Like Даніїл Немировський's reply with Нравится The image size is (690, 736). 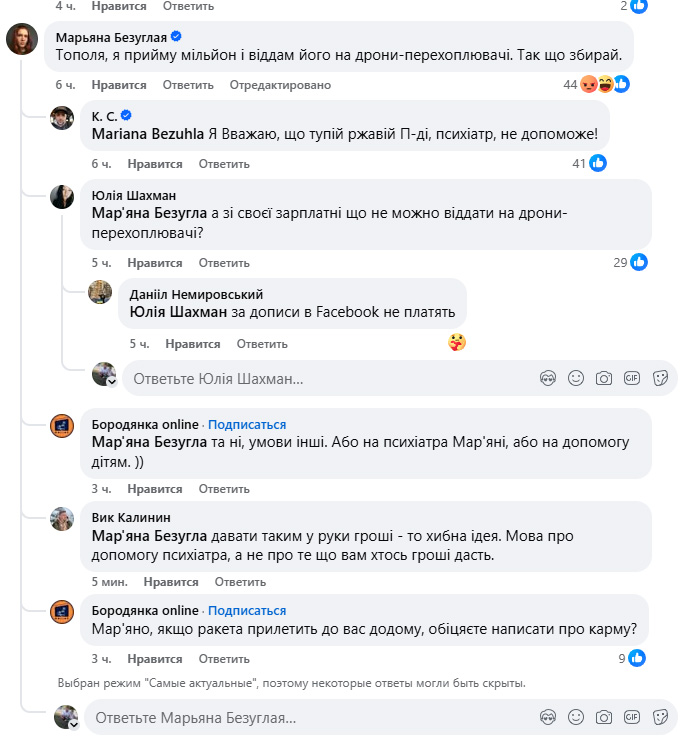192,344
